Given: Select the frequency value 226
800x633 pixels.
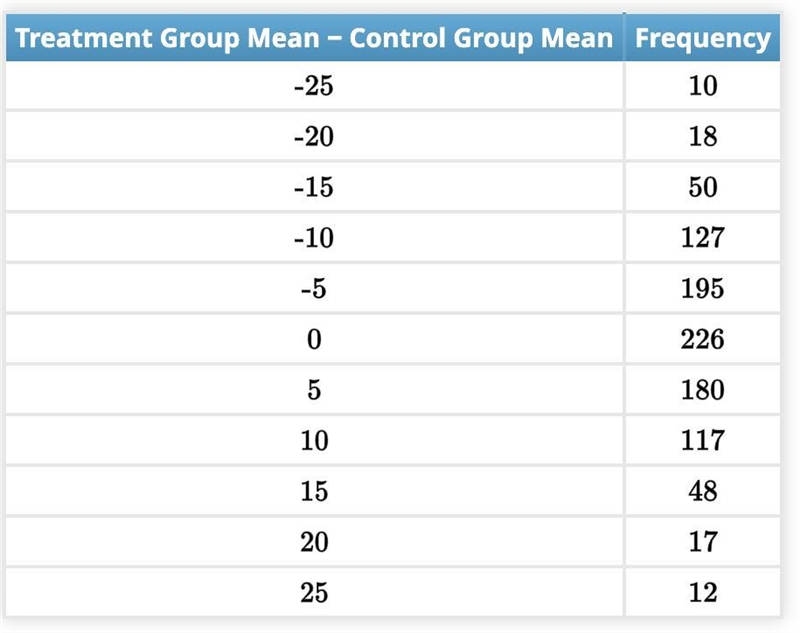Looking at the screenshot, I should click(703, 339).
